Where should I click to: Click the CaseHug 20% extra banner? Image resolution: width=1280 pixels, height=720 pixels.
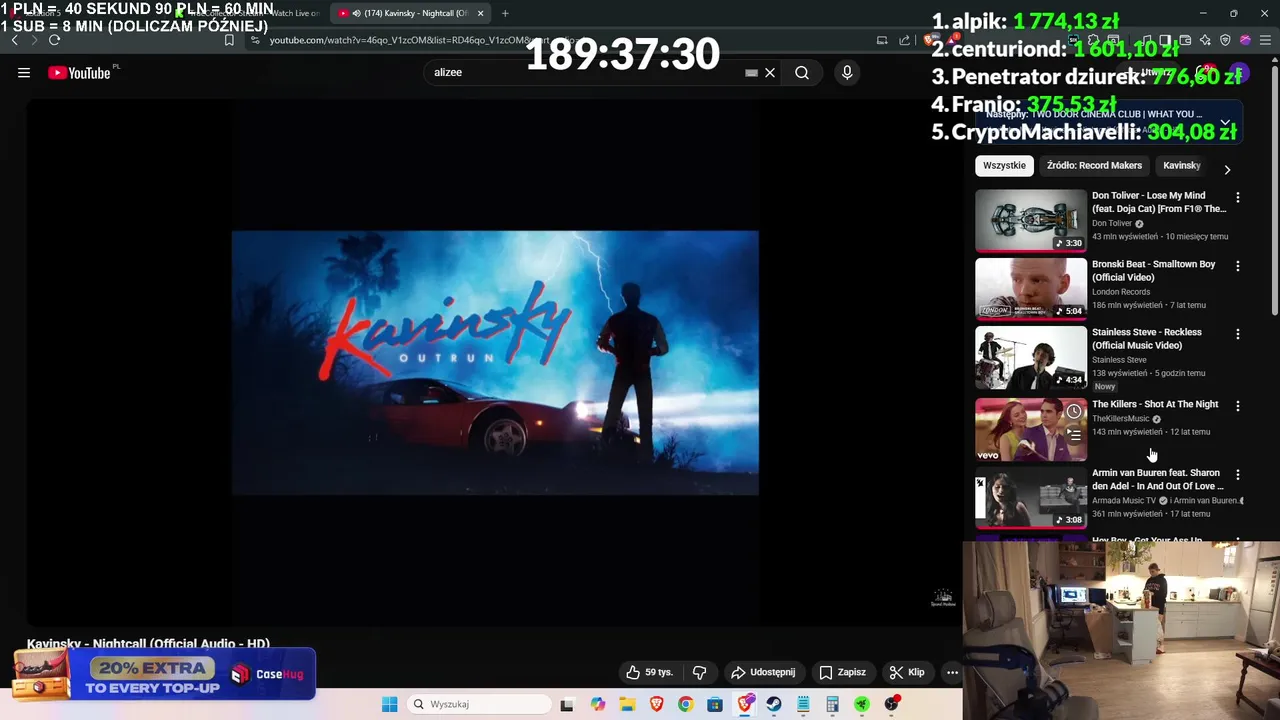(x=165, y=674)
